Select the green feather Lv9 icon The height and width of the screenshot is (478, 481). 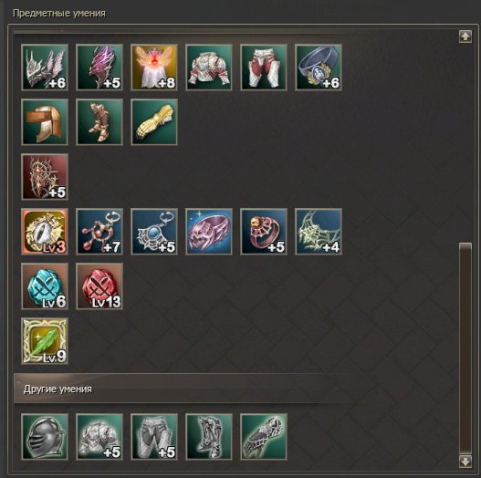(45, 341)
